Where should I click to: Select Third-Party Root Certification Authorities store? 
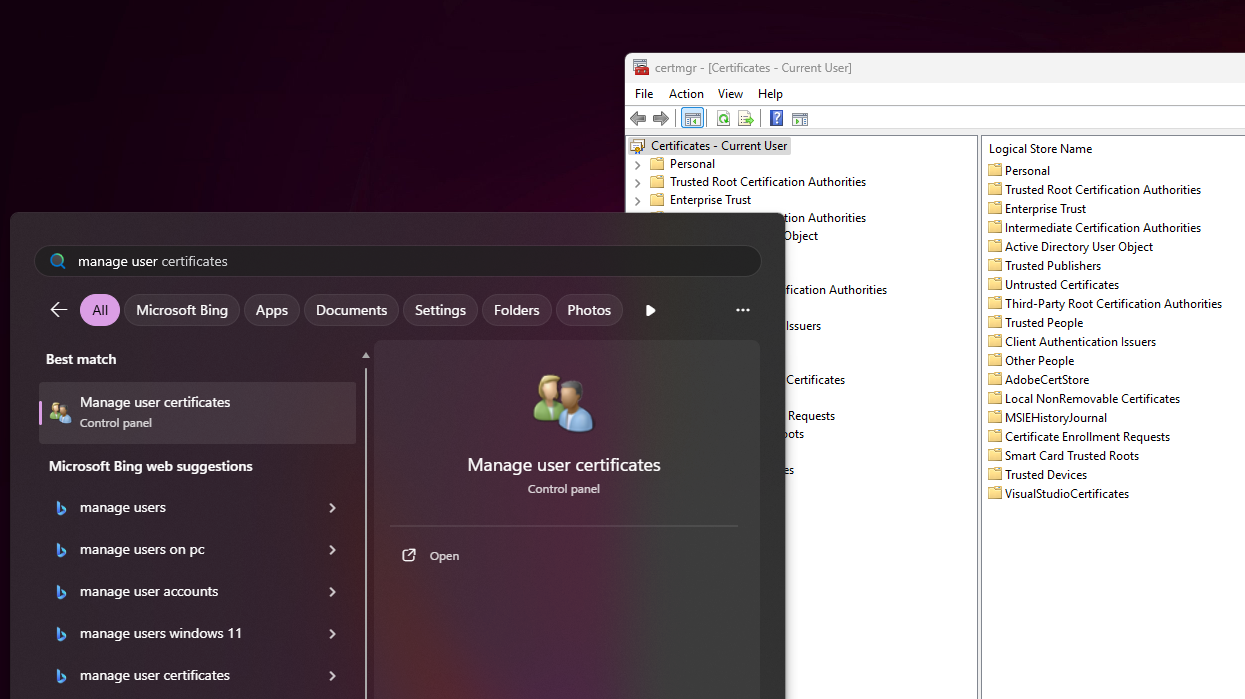click(x=1113, y=304)
